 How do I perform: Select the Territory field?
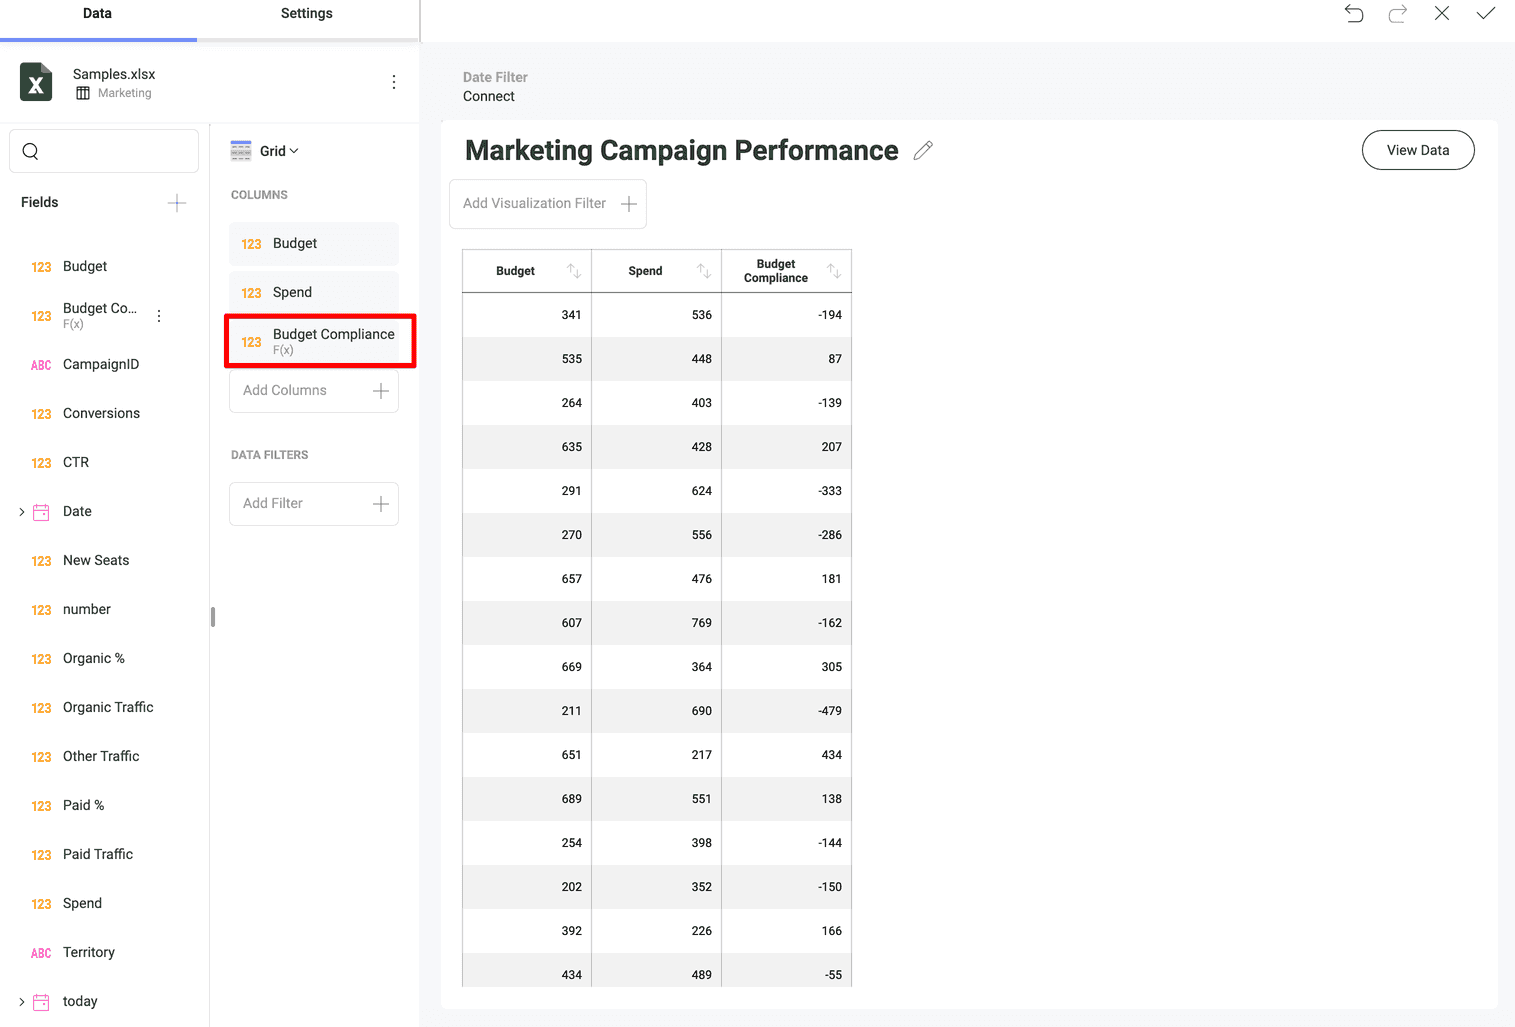click(89, 953)
